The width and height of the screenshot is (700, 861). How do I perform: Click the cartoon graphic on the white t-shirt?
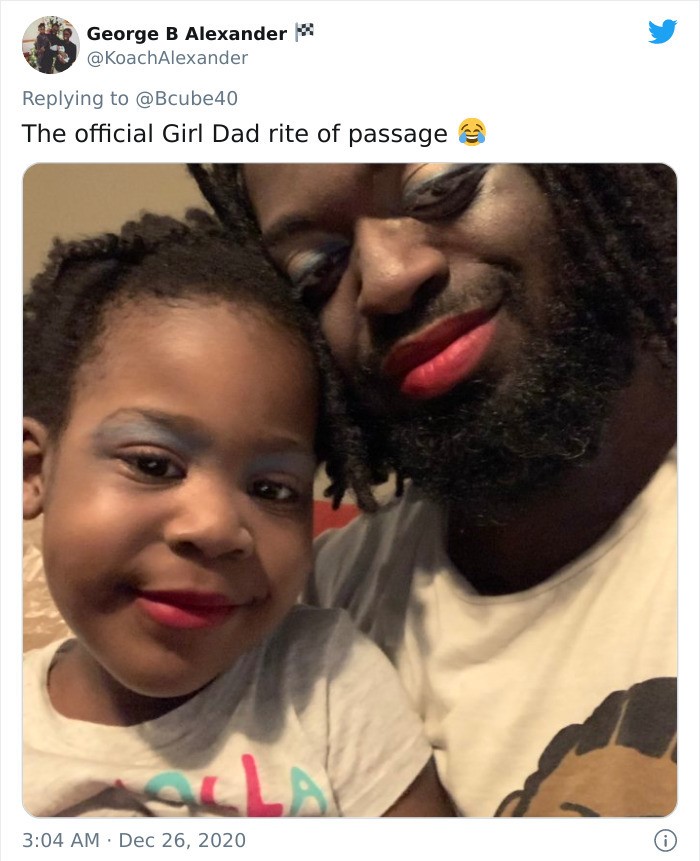pos(593,752)
